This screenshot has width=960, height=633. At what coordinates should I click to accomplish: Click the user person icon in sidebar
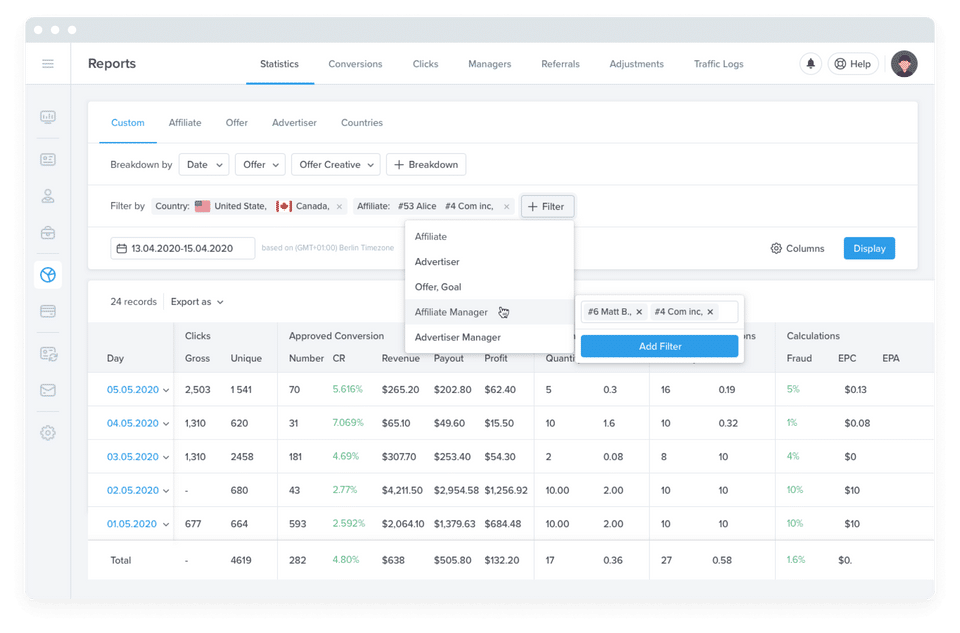(48, 196)
